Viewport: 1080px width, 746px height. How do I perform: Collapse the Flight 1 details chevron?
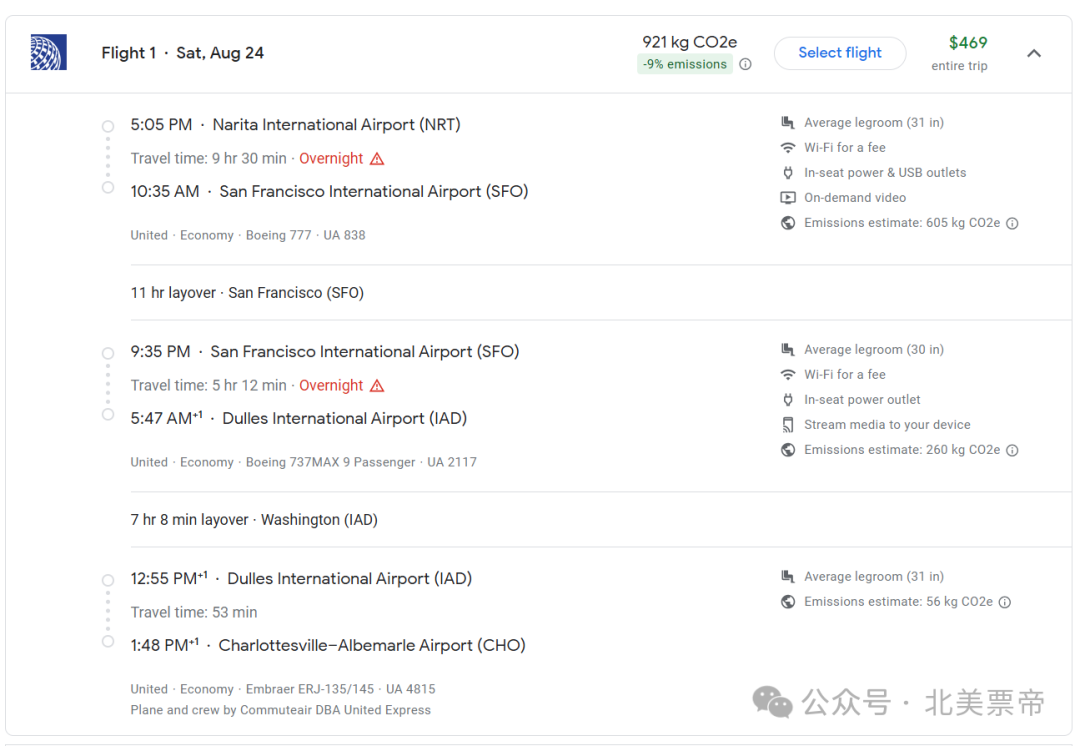(x=1034, y=53)
